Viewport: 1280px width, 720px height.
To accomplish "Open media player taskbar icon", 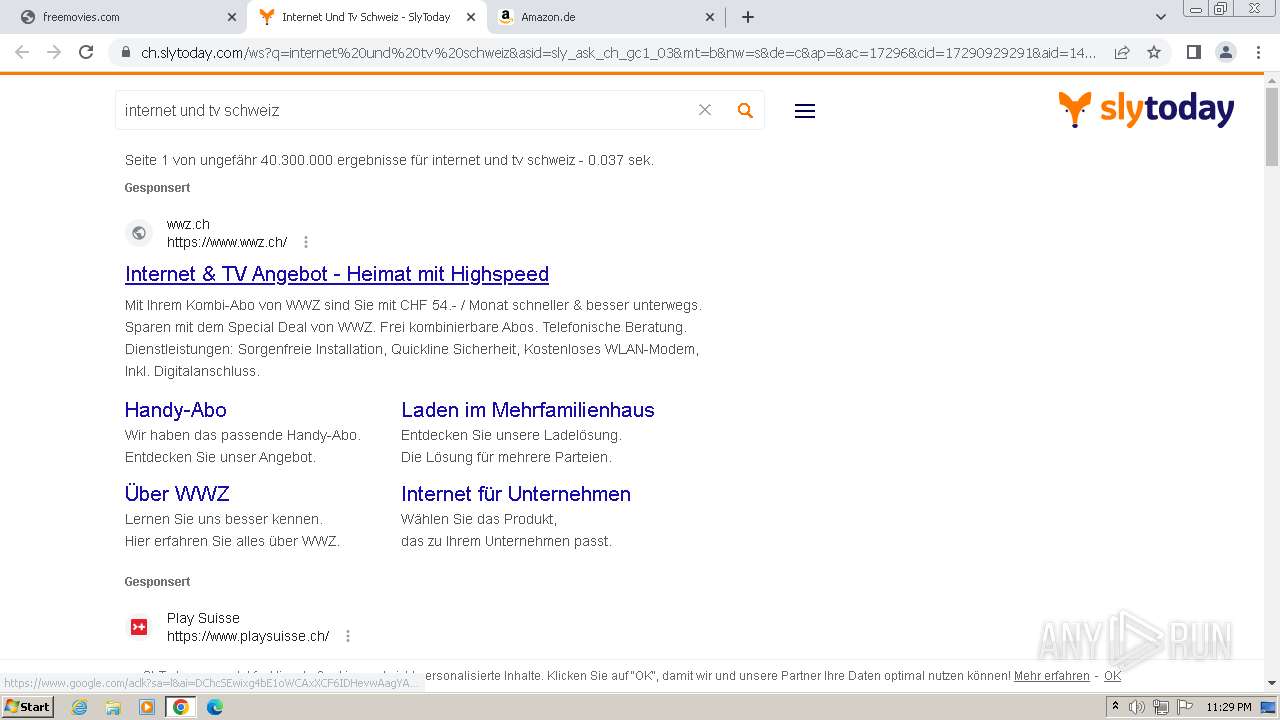I will pos(147,707).
